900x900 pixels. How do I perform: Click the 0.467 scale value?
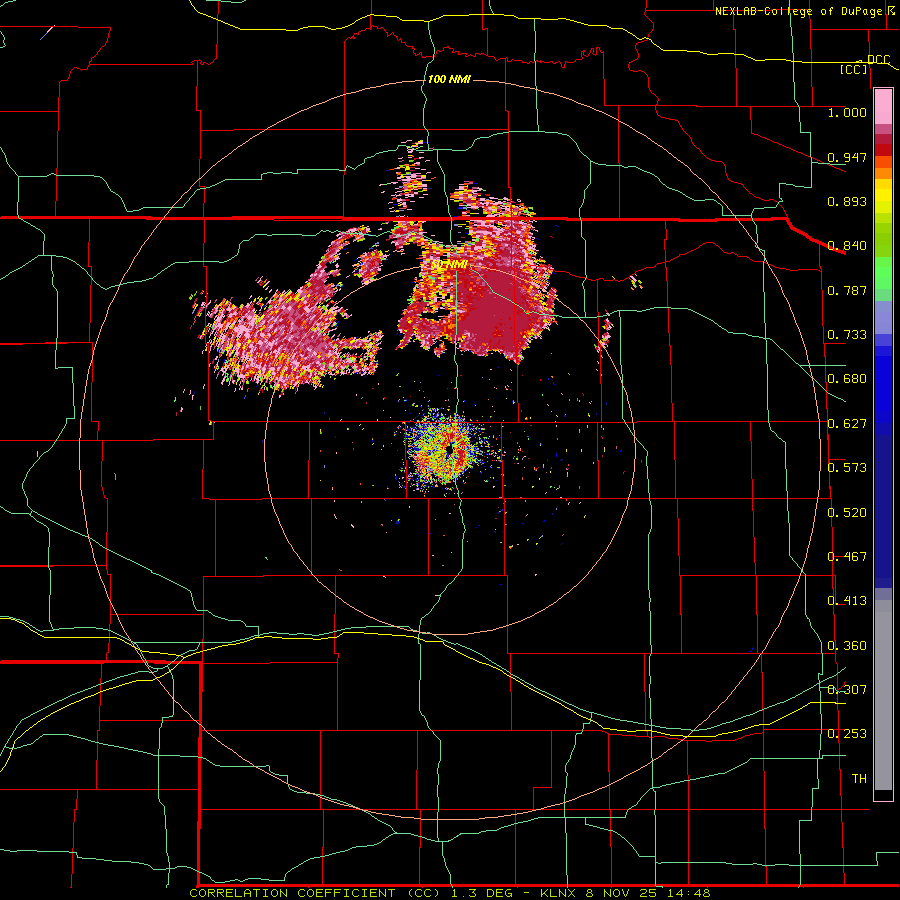tap(847, 557)
